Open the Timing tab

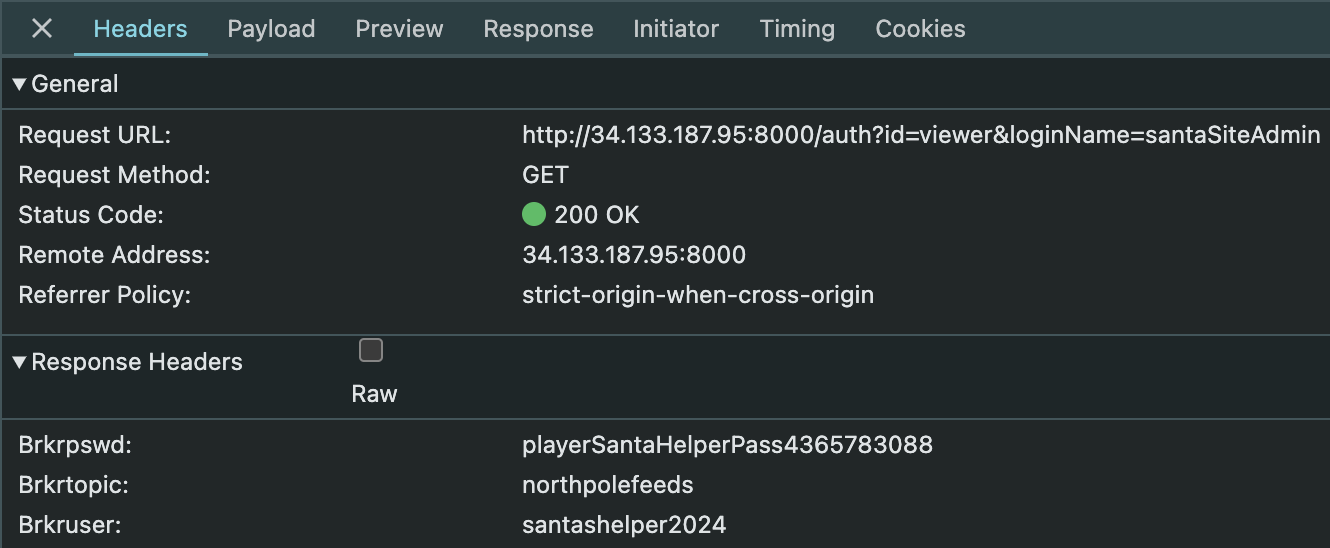pos(797,29)
